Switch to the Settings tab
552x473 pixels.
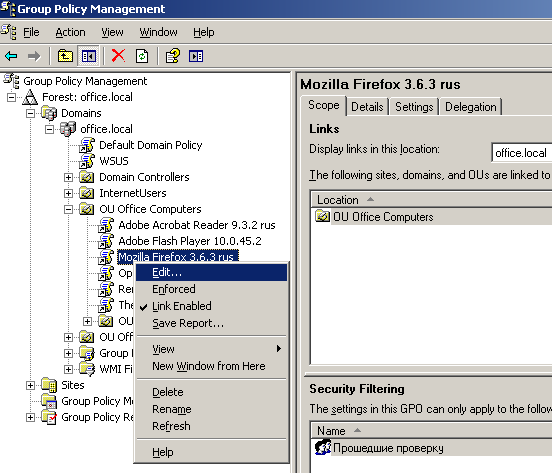click(x=414, y=107)
